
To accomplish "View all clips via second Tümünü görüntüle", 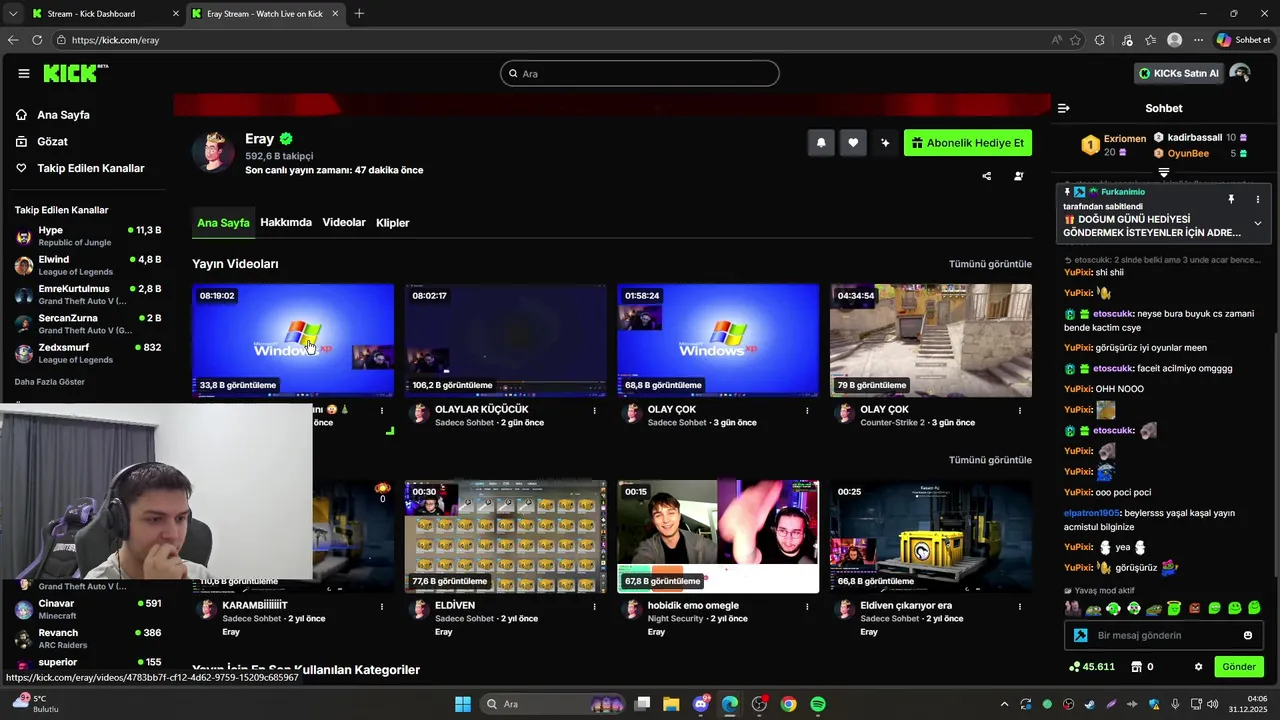I will click(990, 460).
